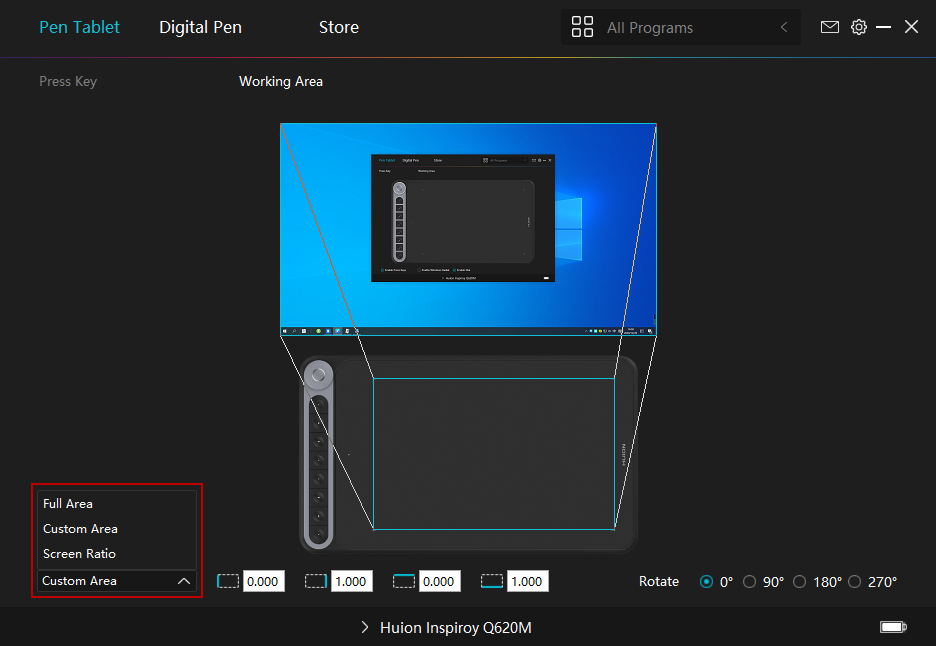Click the left margin area icon

pyautogui.click(x=229, y=581)
